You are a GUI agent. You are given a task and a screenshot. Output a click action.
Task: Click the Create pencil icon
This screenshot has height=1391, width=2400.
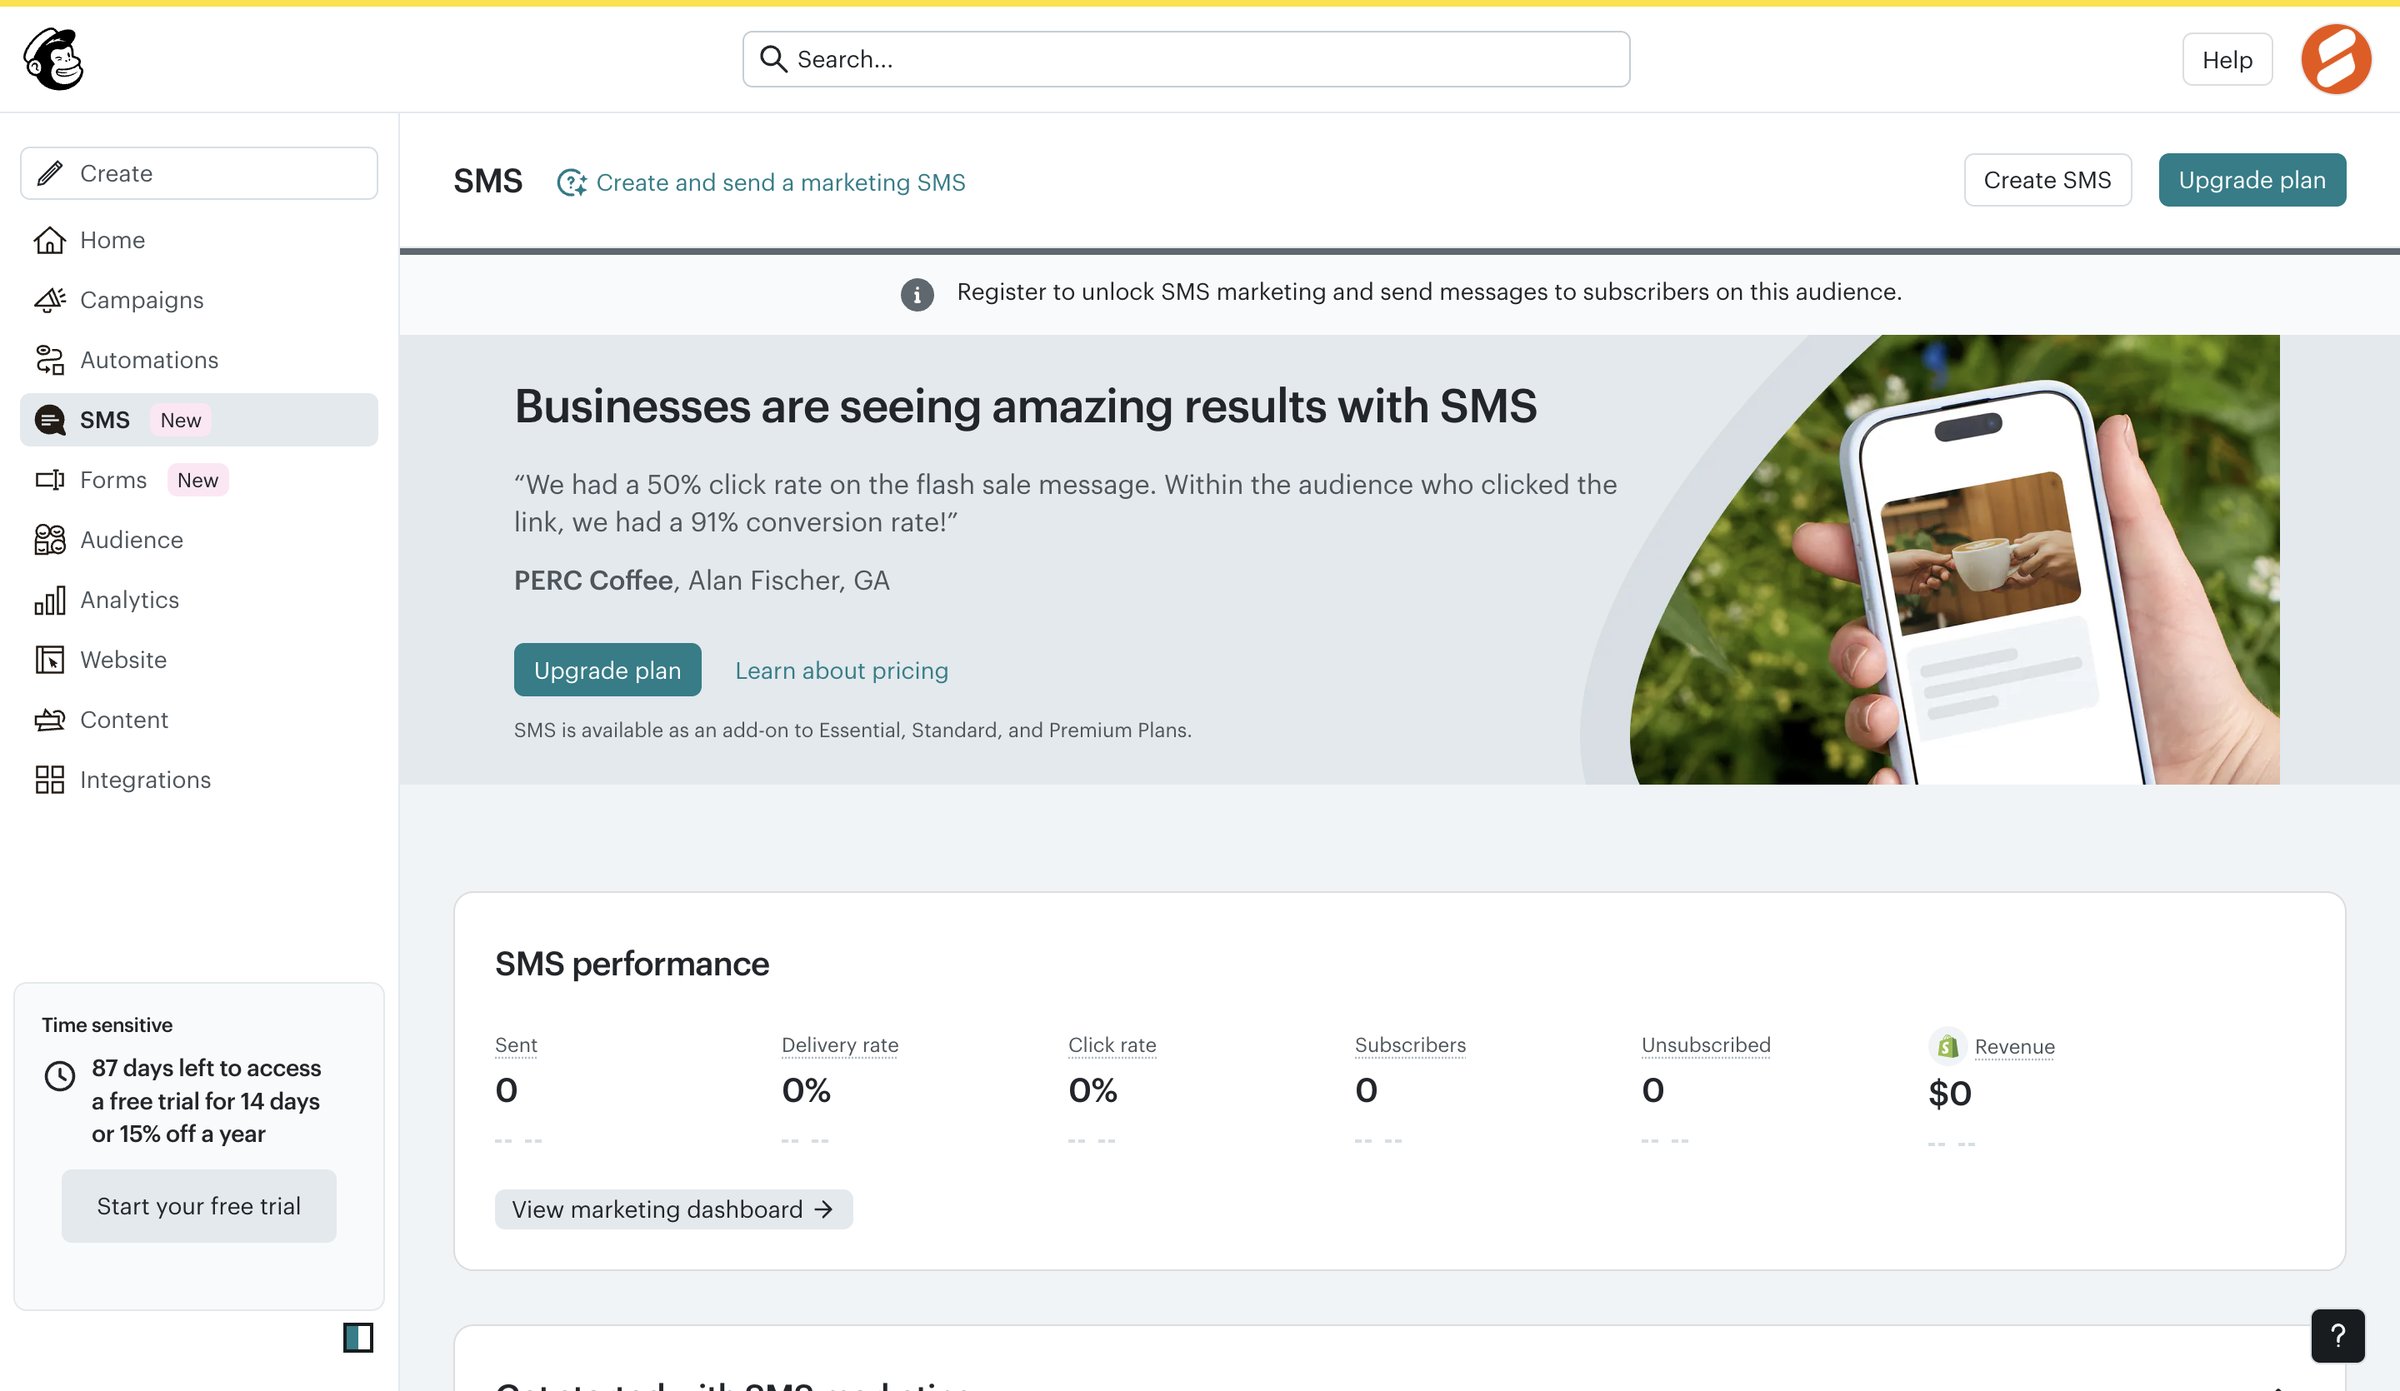50,173
